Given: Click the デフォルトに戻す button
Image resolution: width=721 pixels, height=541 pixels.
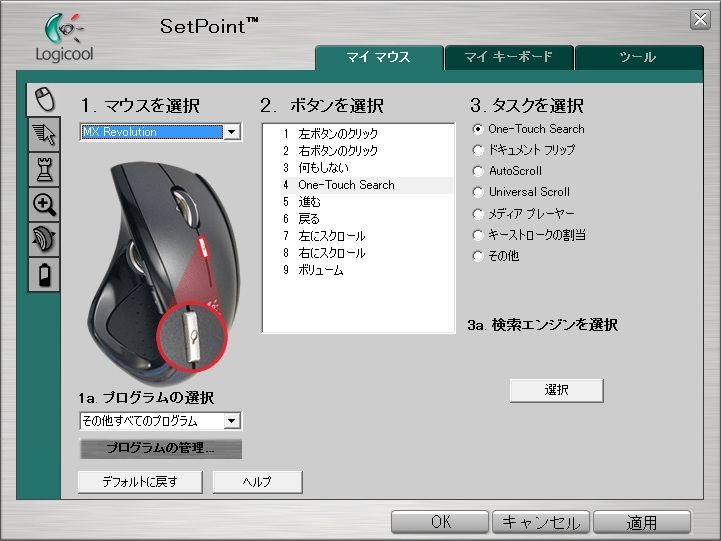Looking at the screenshot, I should tap(140, 482).
